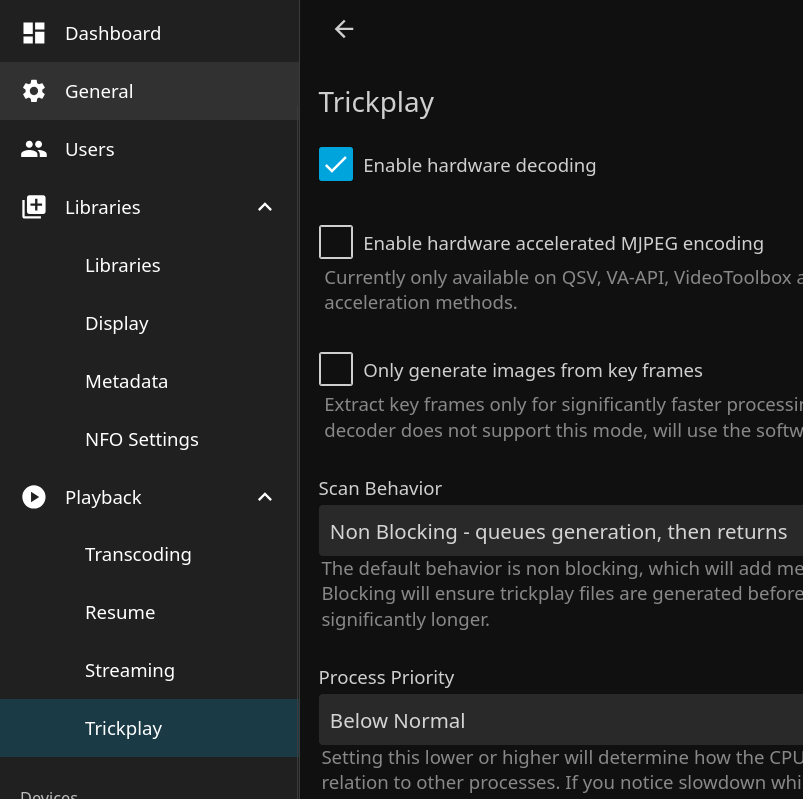Open the Display library settings
The width and height of the screenshot is (803, 799).
[x=116, y=323]
